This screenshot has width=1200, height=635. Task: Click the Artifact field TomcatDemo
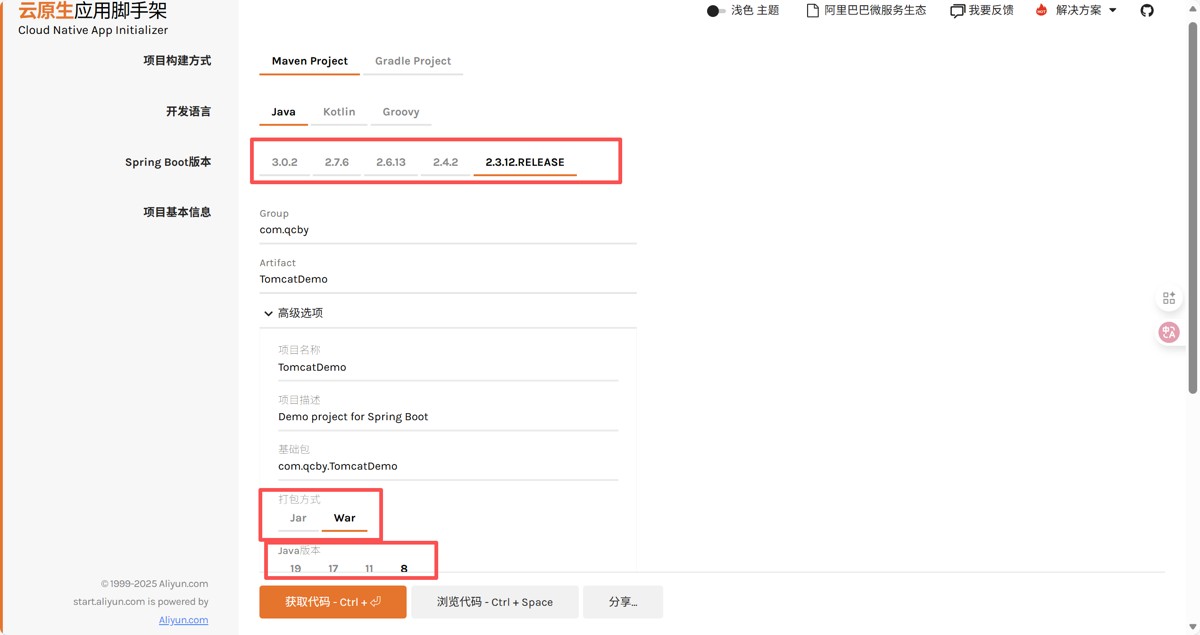pyautogui.click(x=448, y=280)
